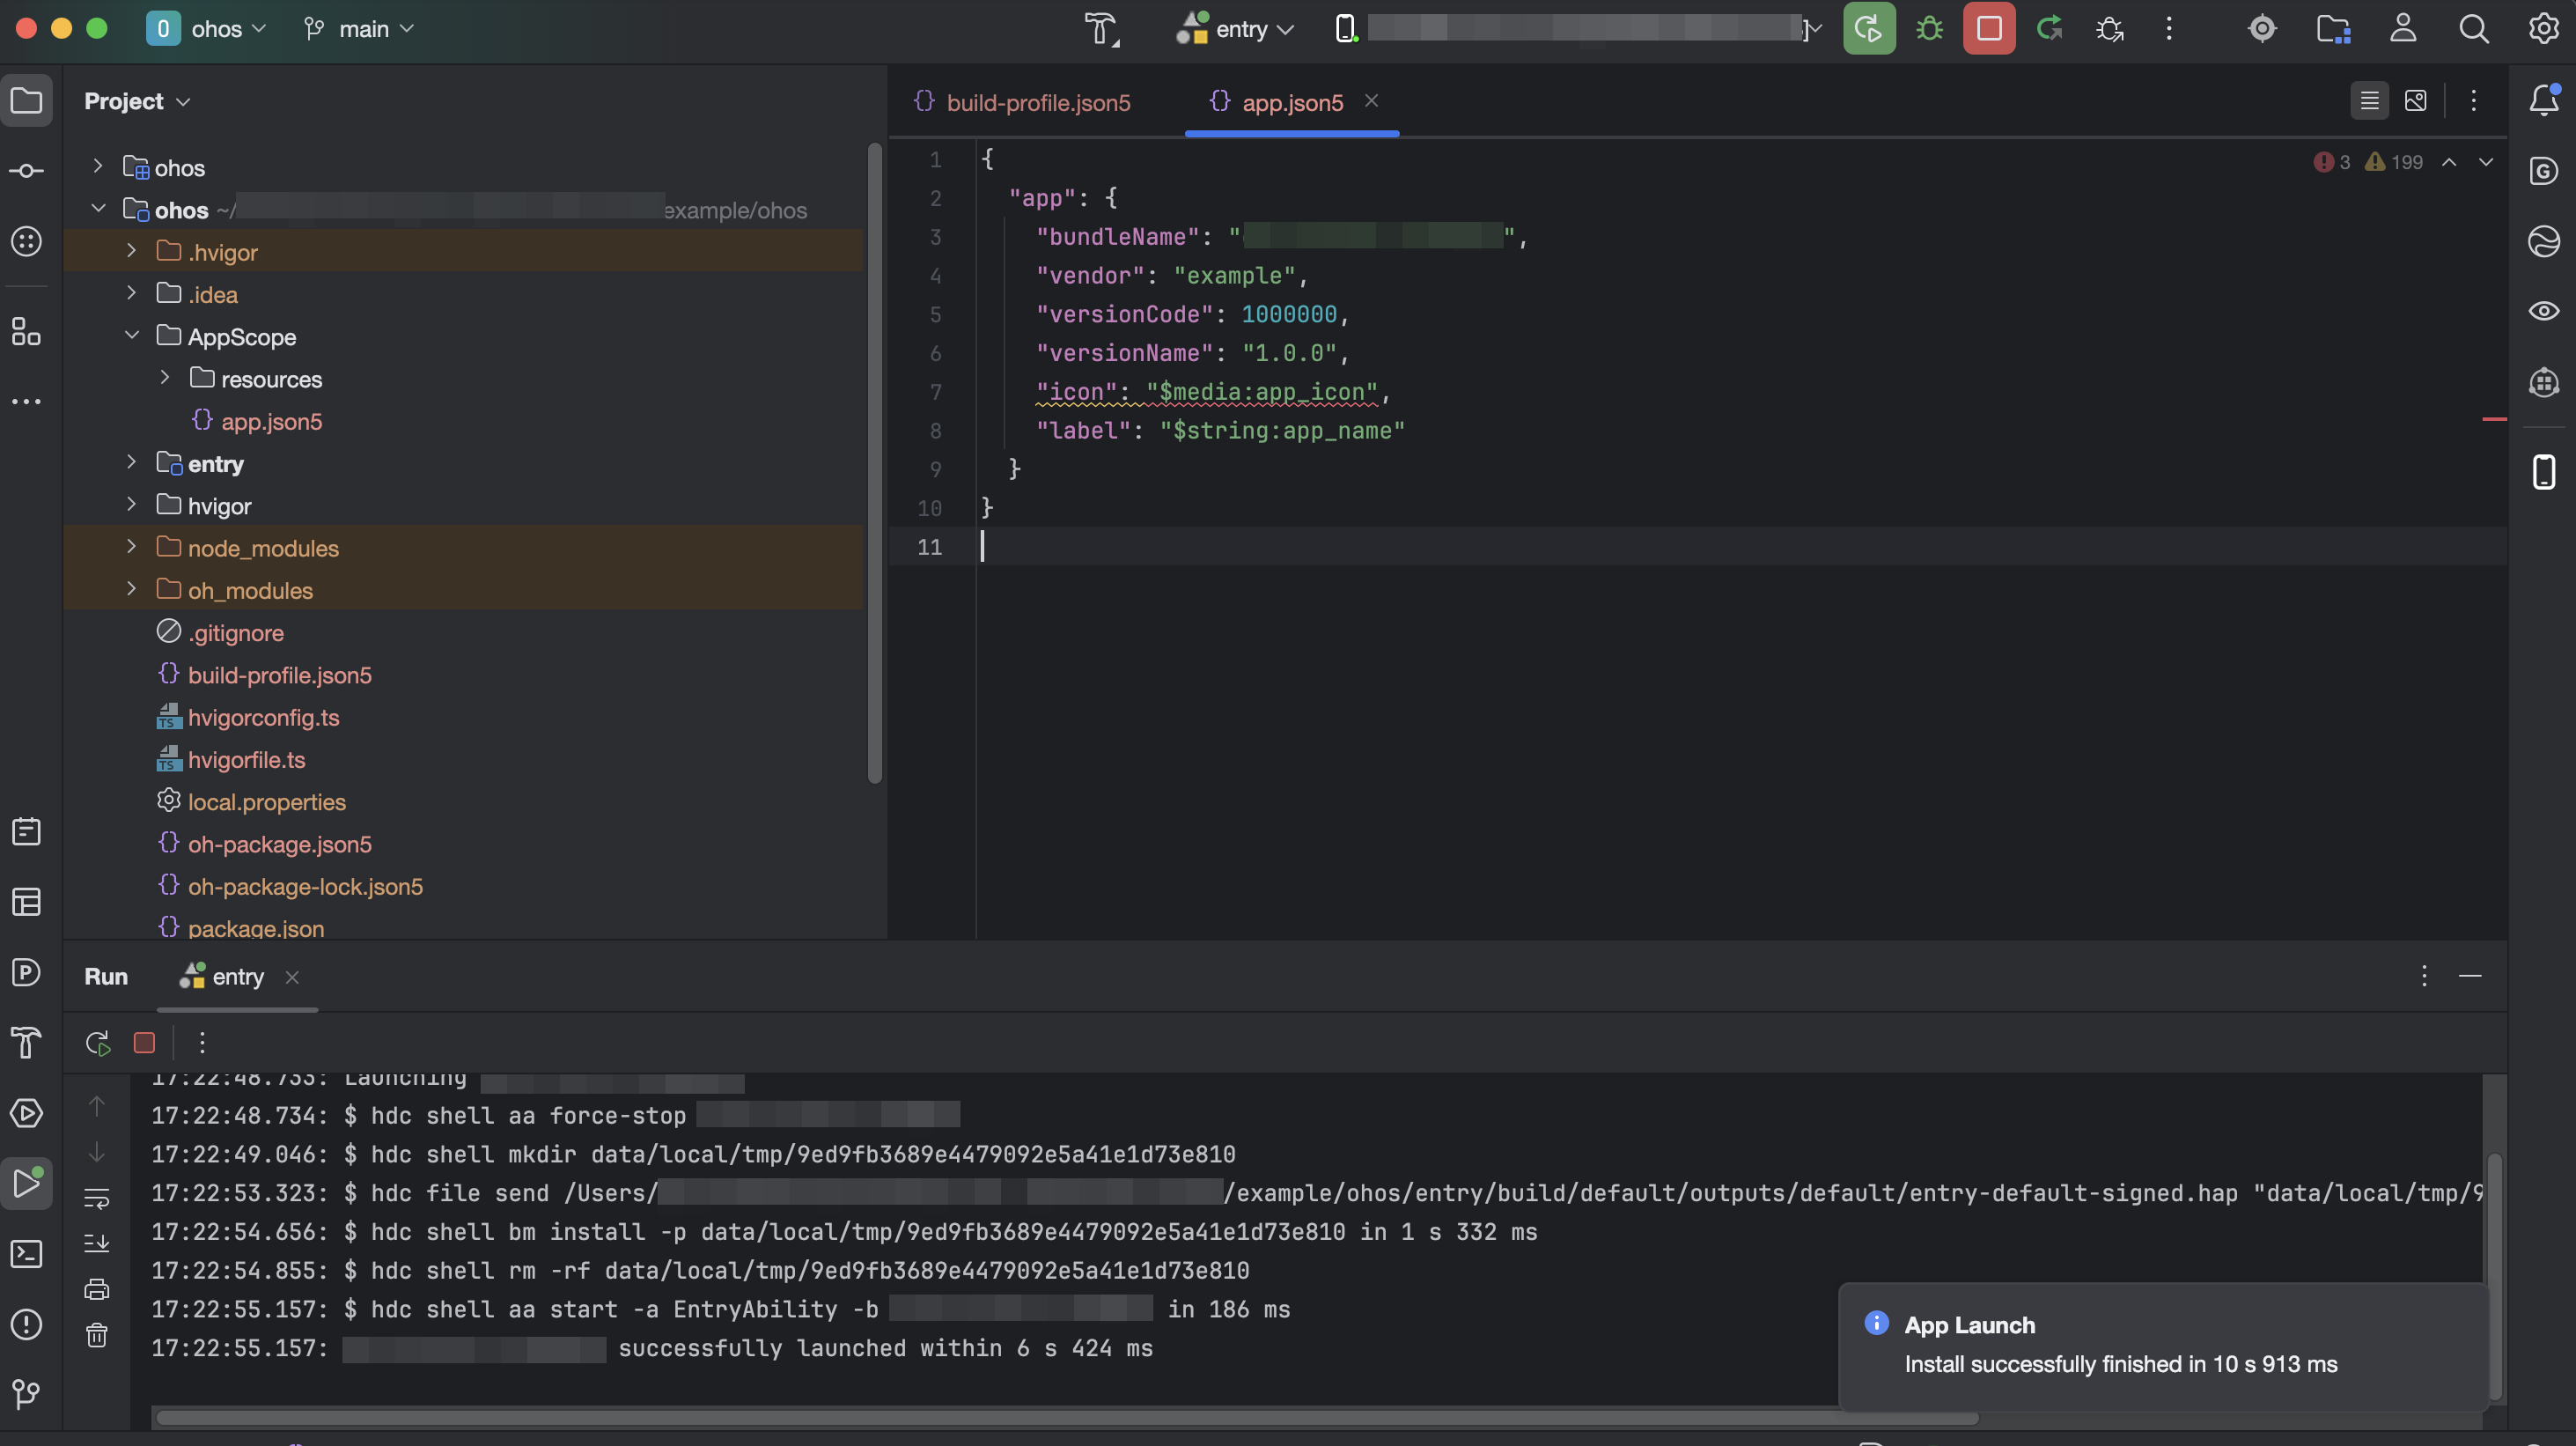Open the Git version control tool window
Viewport: 2576px width, 1446px height.
point(27,1394)
